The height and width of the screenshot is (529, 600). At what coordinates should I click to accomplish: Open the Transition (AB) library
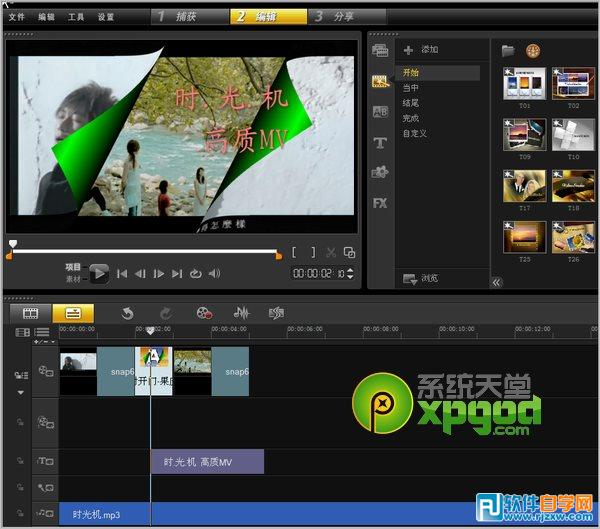click(x=380, y=112)
